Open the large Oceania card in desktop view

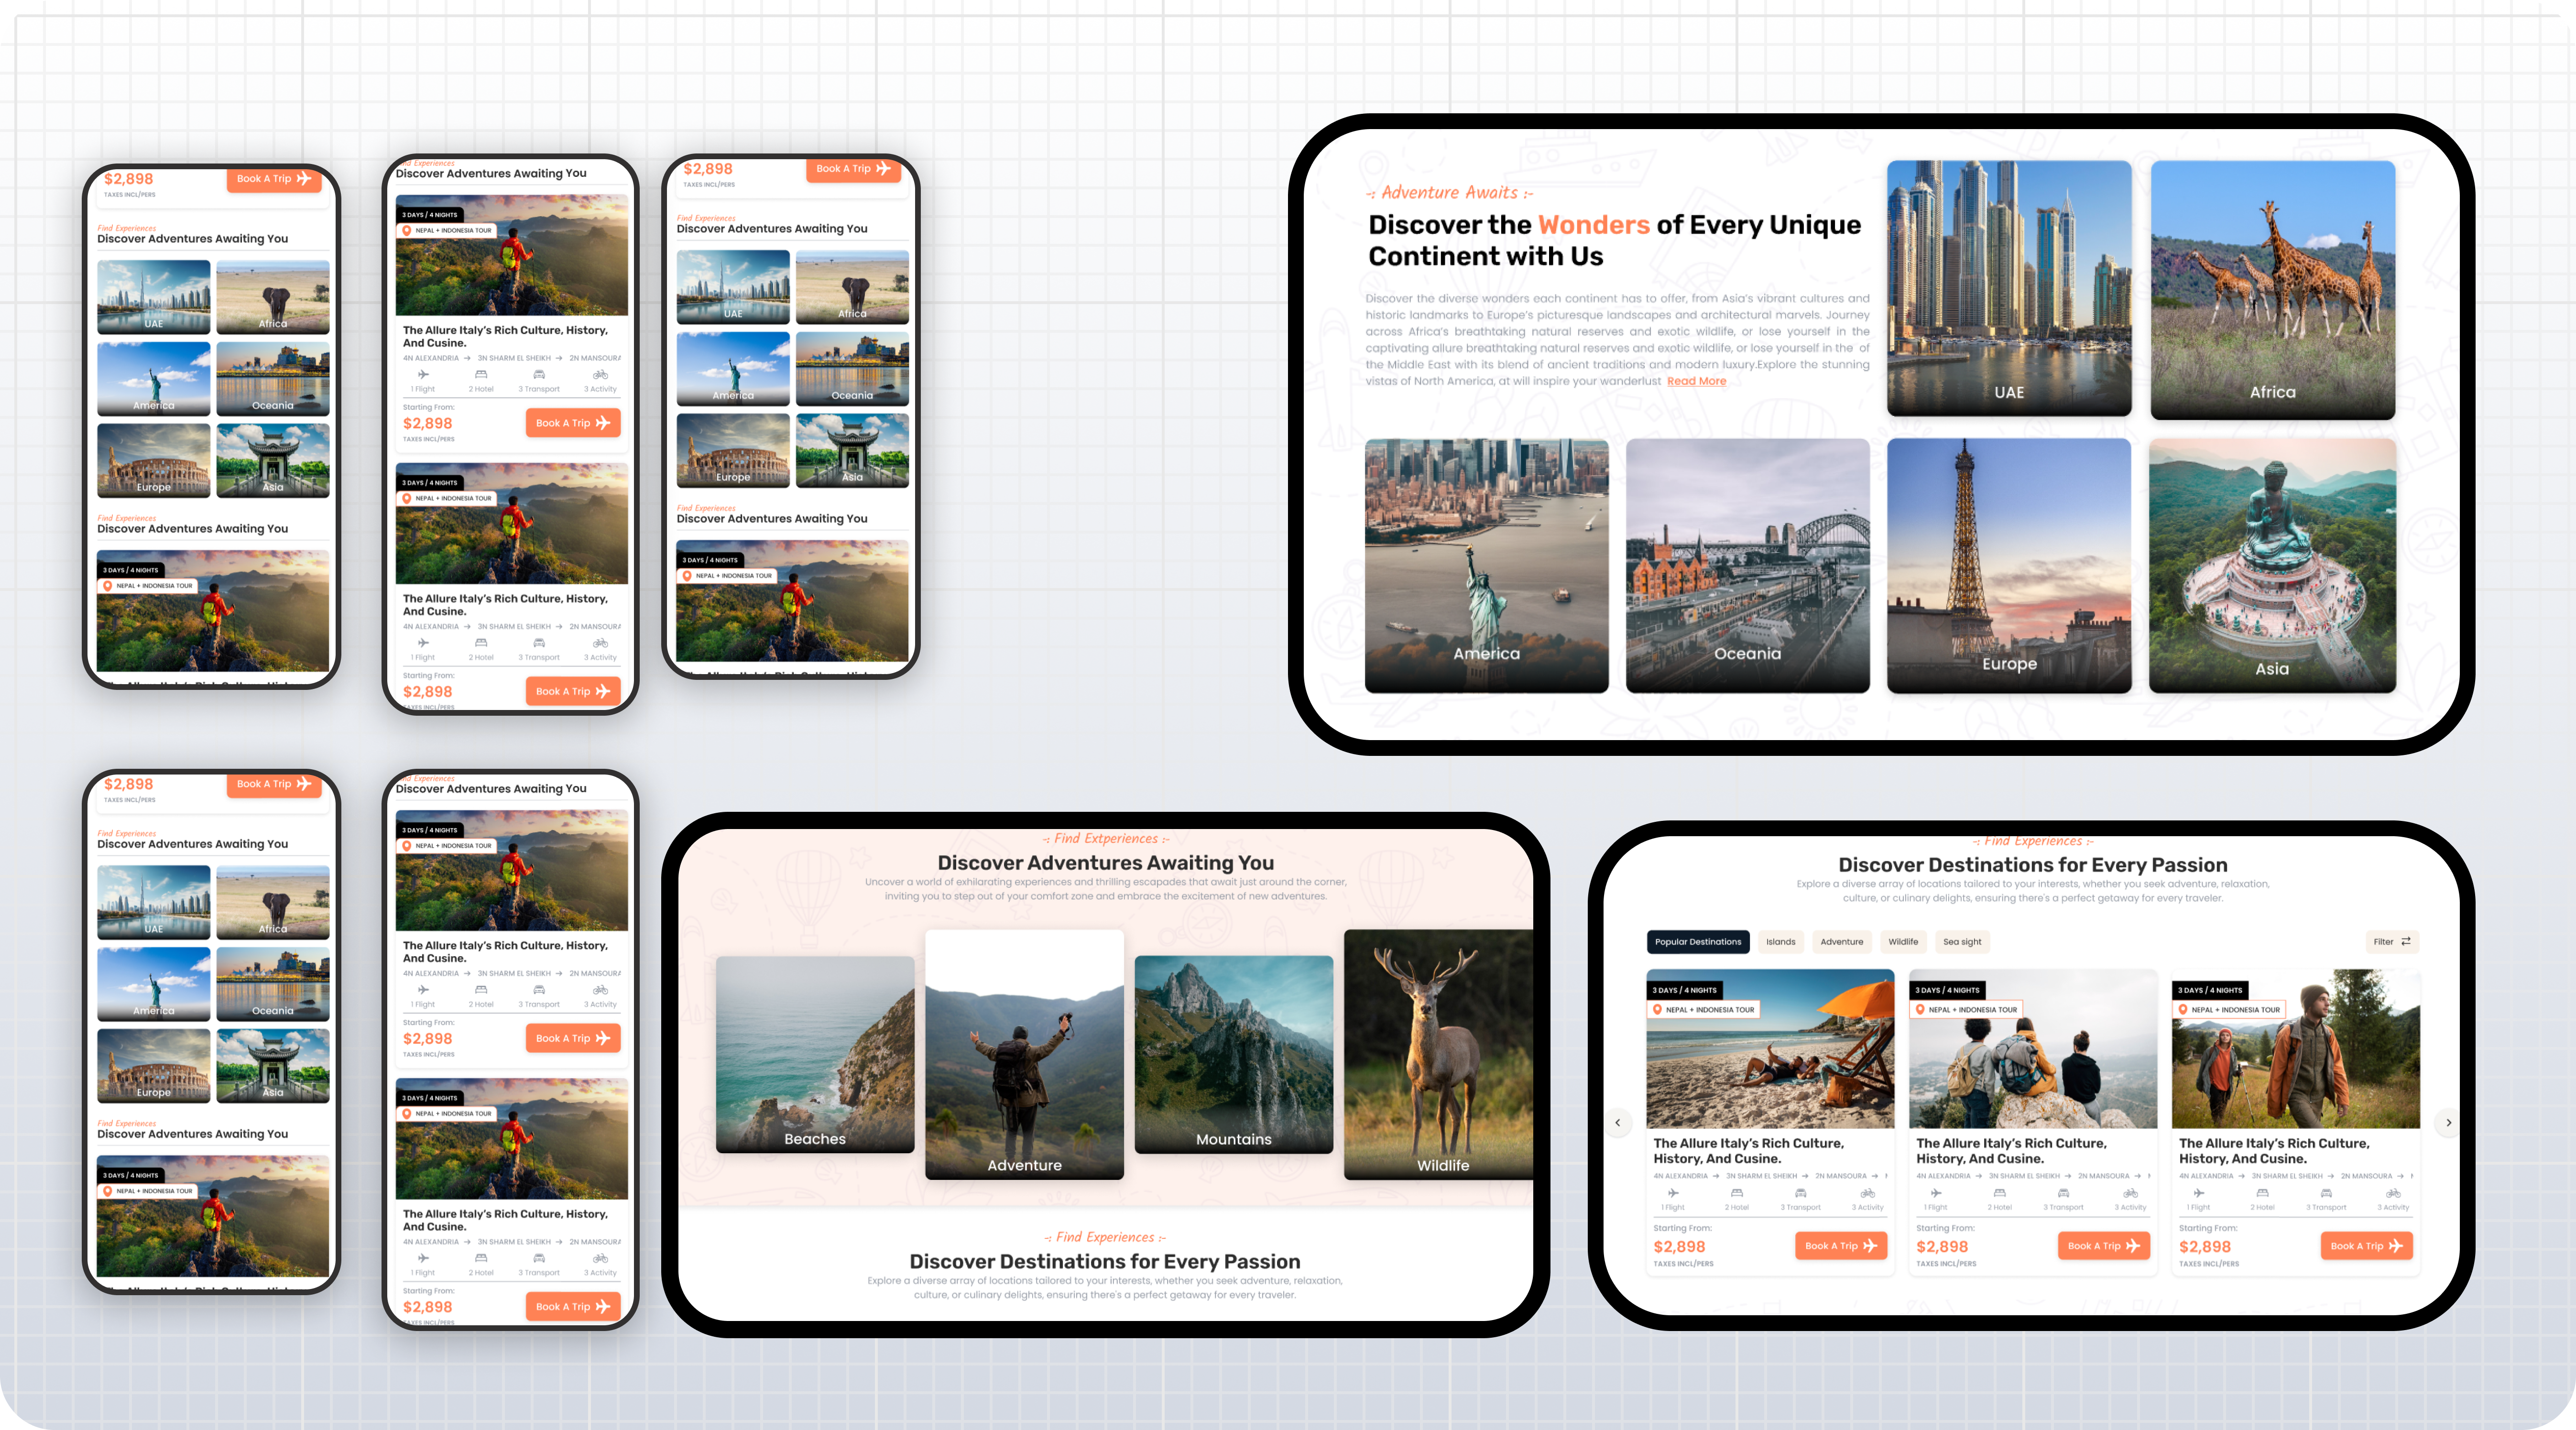coord(1747,565)
